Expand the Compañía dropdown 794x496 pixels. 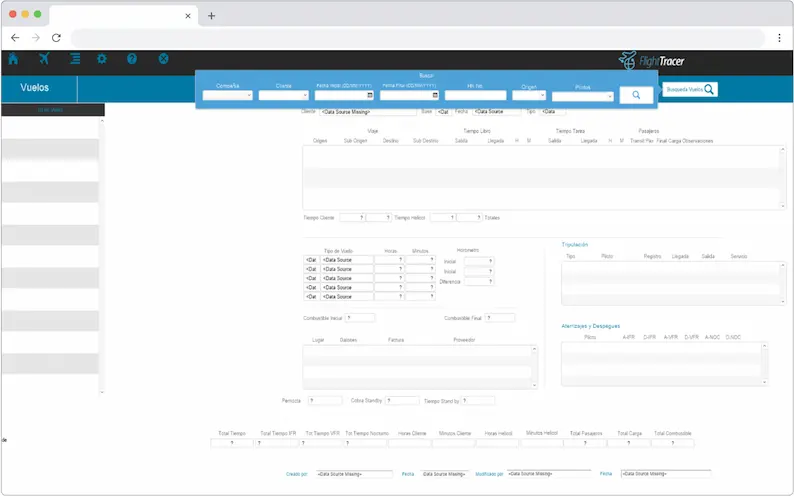(227, 96)
